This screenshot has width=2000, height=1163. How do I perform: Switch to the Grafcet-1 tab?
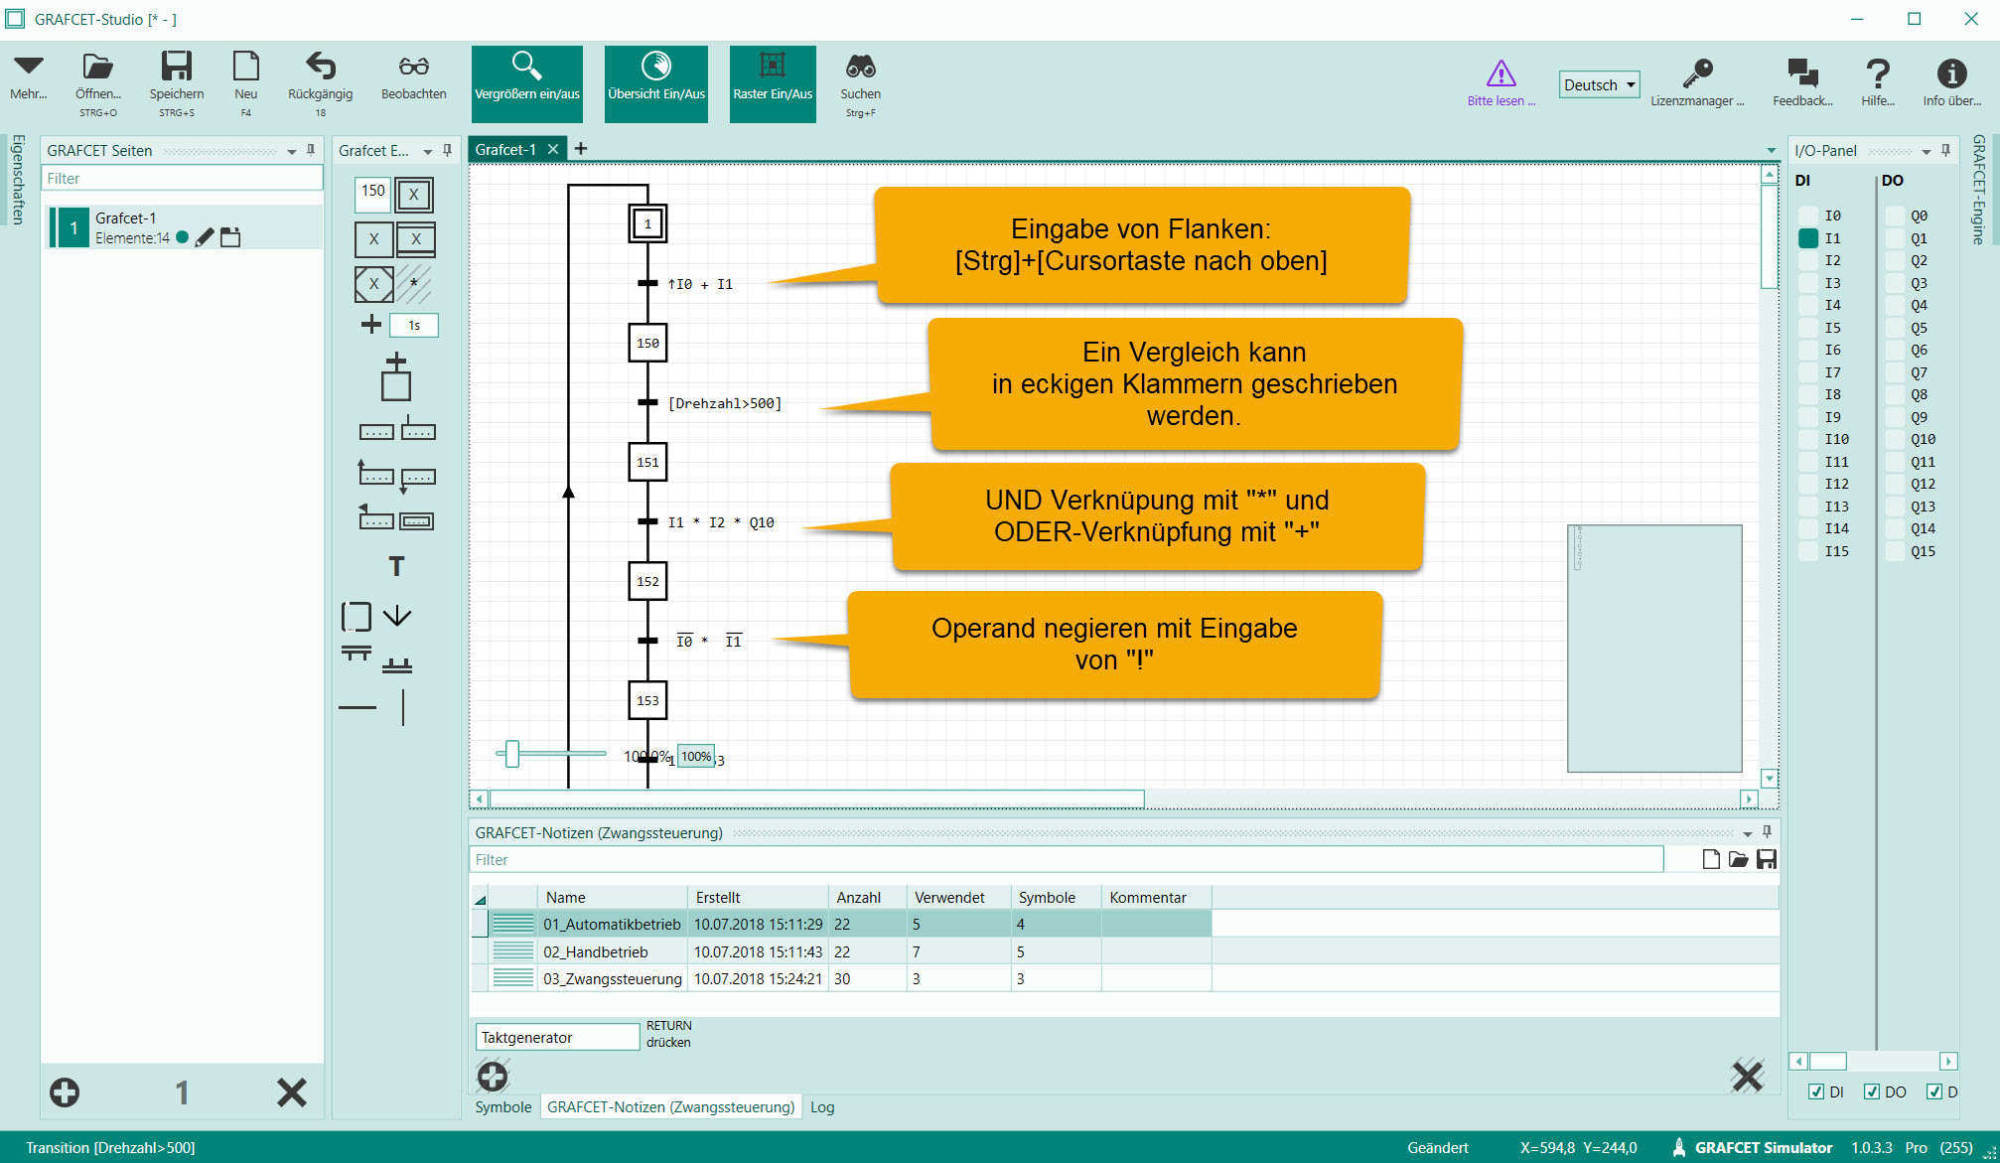click(506, 149)
